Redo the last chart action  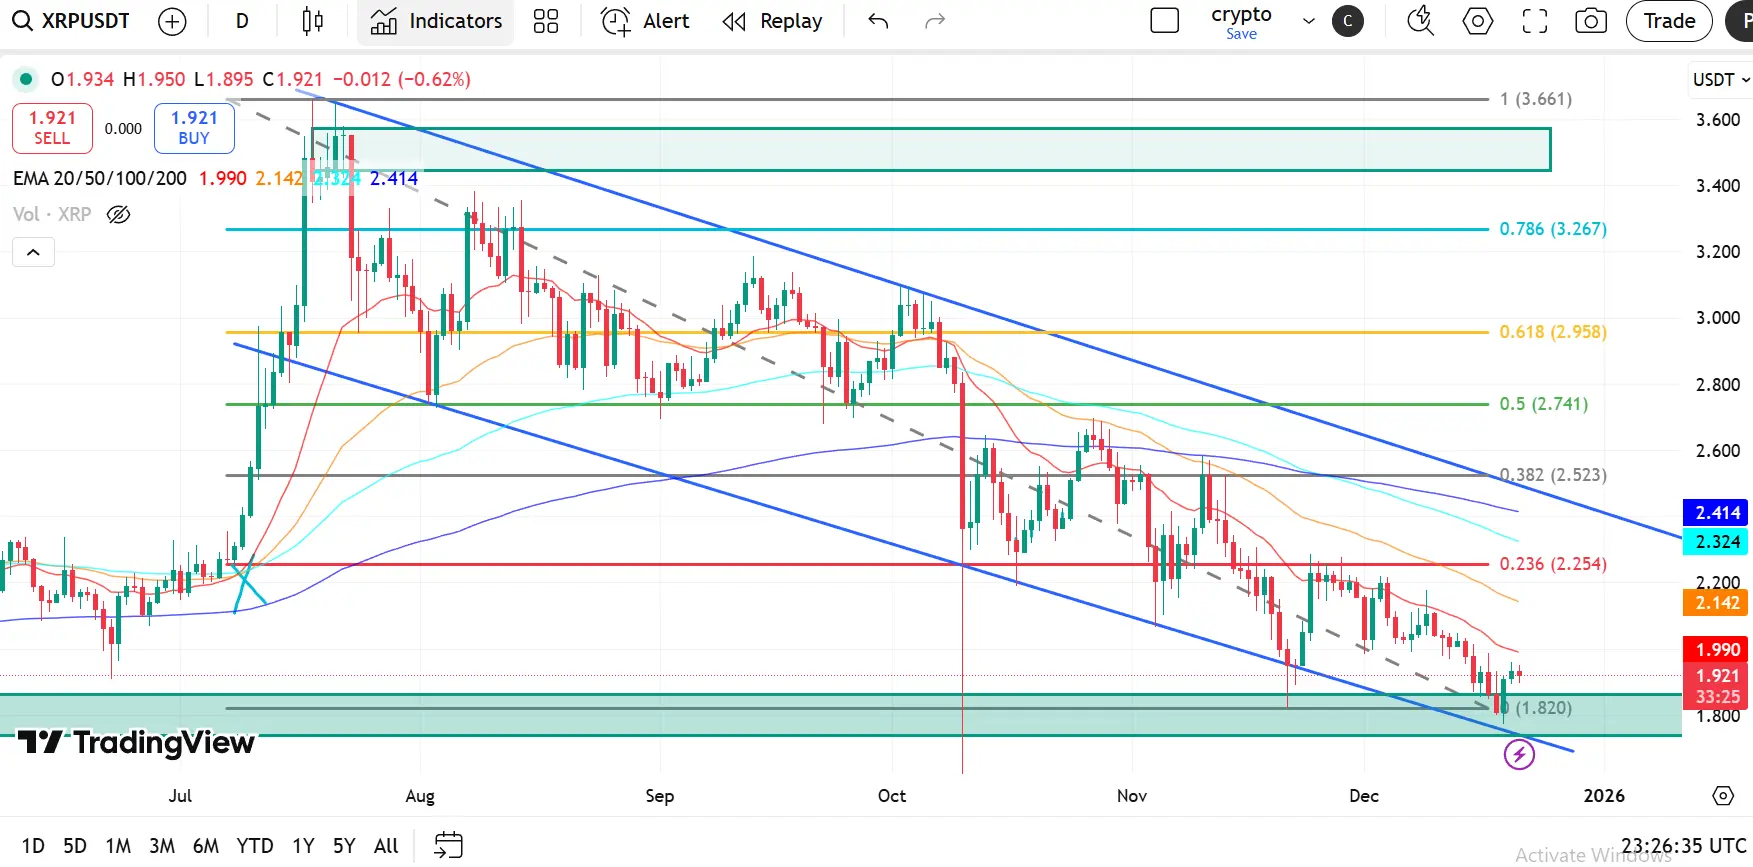click(935, 21)
